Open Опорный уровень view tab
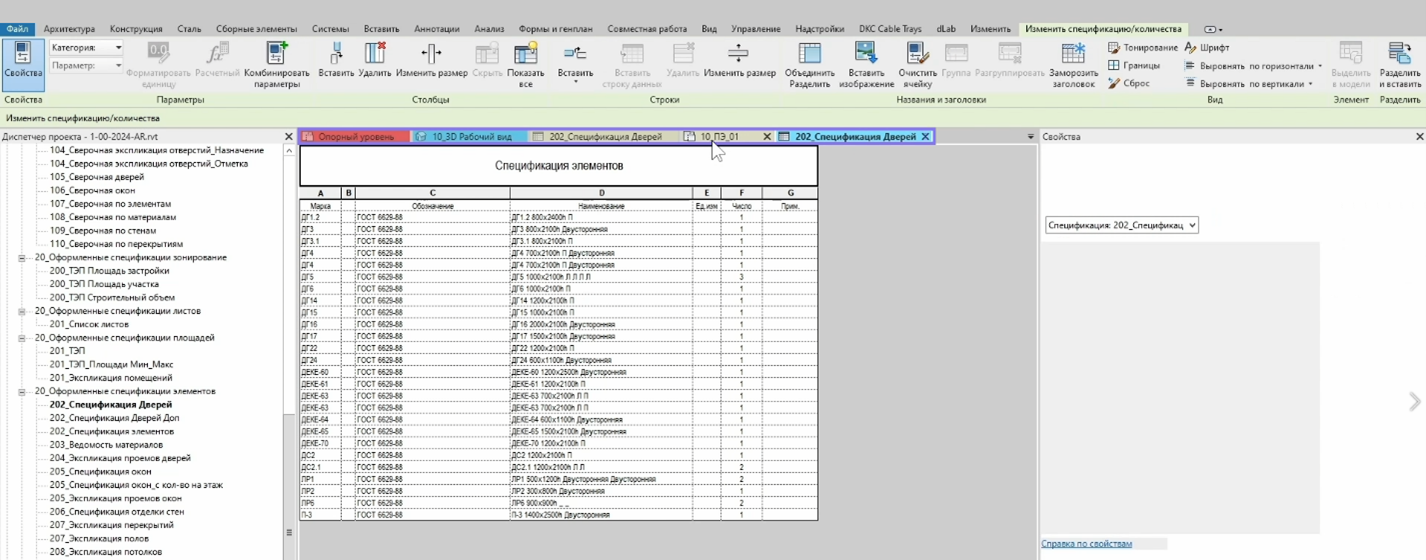 [x=355, y=137]
